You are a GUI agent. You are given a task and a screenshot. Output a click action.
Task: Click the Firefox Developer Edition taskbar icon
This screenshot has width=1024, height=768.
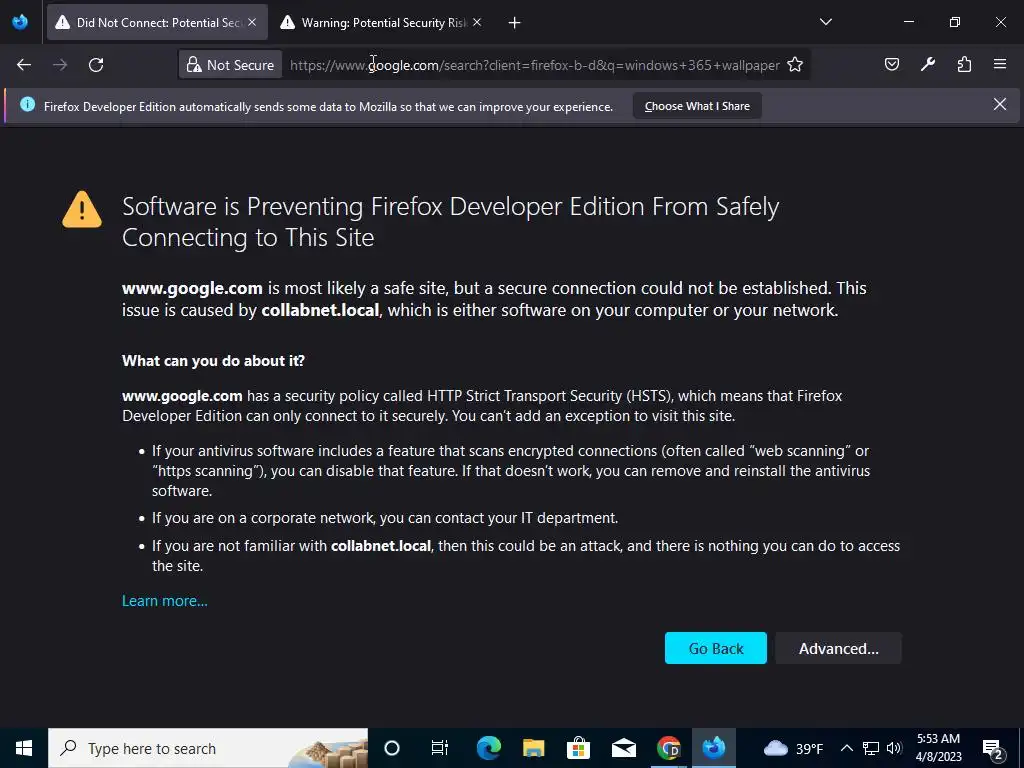tap(714, 748)
